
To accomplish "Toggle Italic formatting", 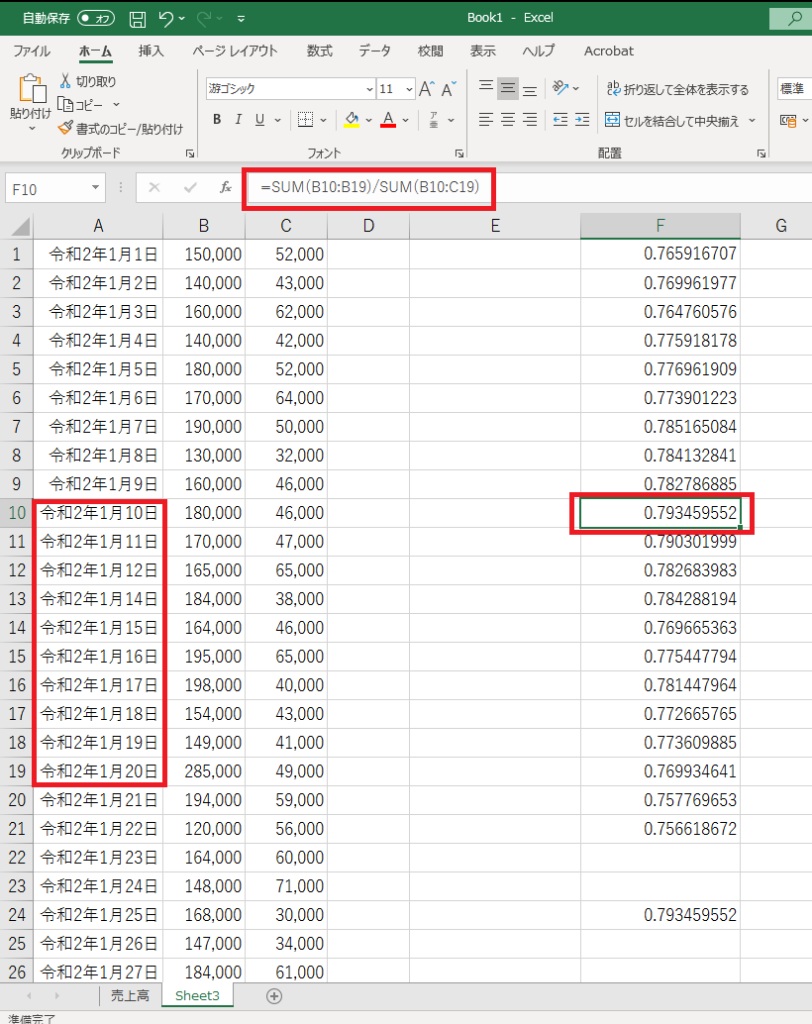I will click(x=238, y=120).
